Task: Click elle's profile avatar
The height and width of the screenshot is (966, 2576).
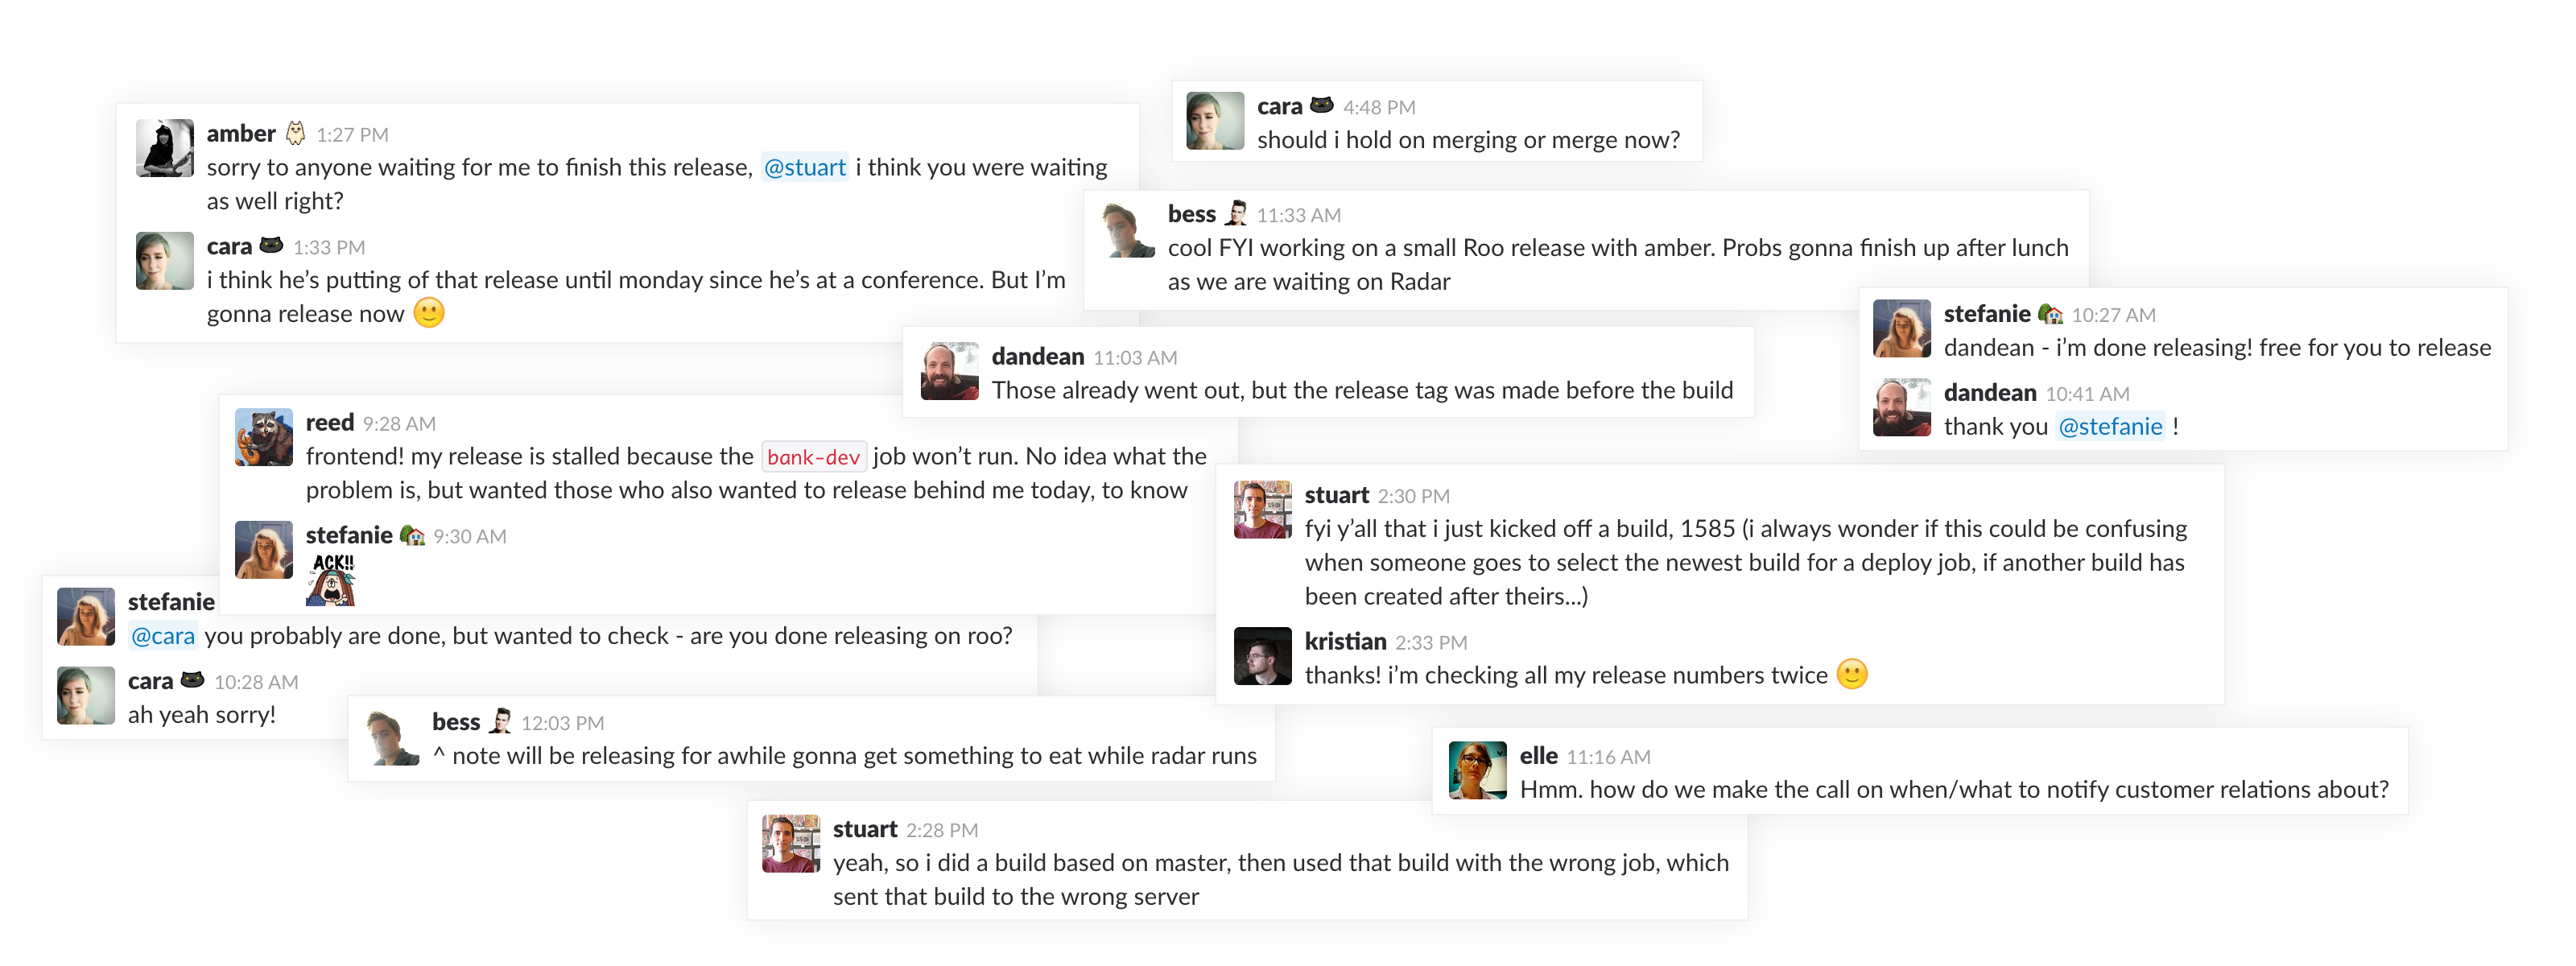Action: coord(1477,770)
